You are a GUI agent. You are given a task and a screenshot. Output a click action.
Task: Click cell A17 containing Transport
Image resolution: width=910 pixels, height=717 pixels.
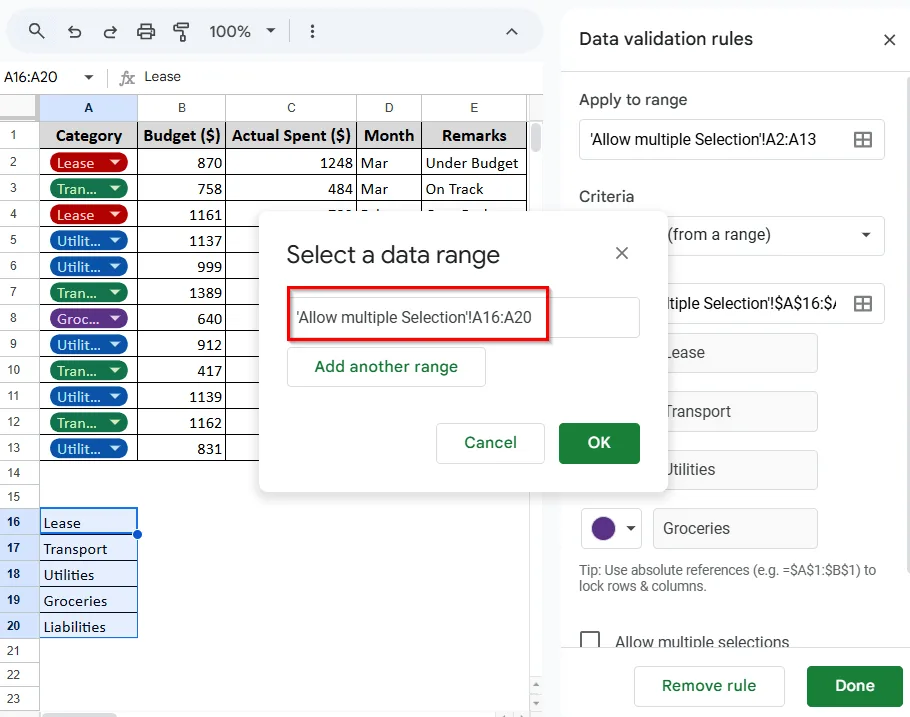[89, 549]
